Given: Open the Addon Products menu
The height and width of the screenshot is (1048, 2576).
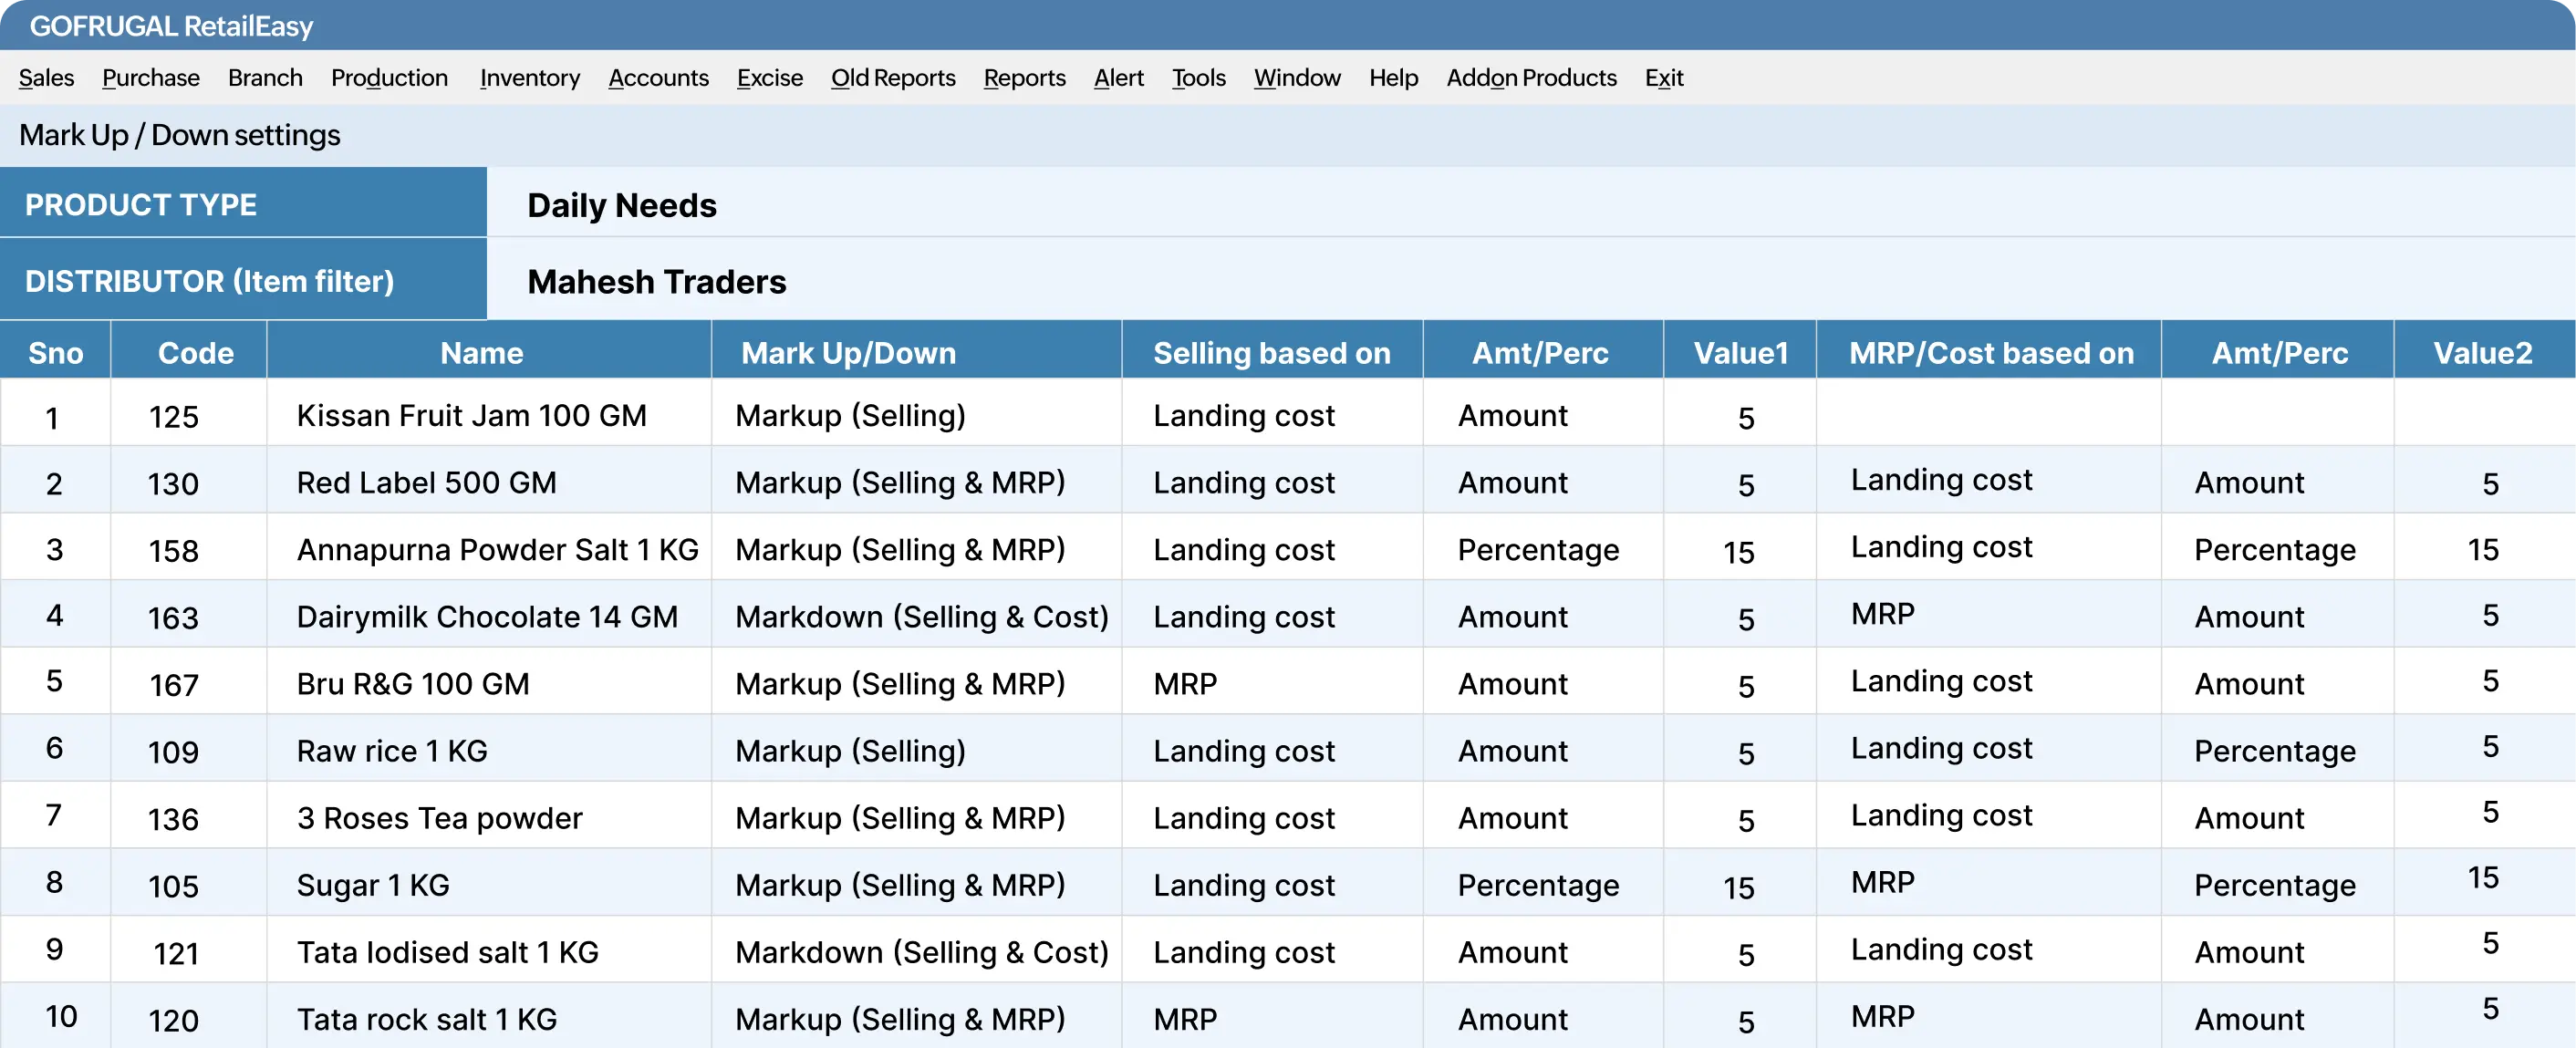Looking at the screenshot, I should (1530, 78).
